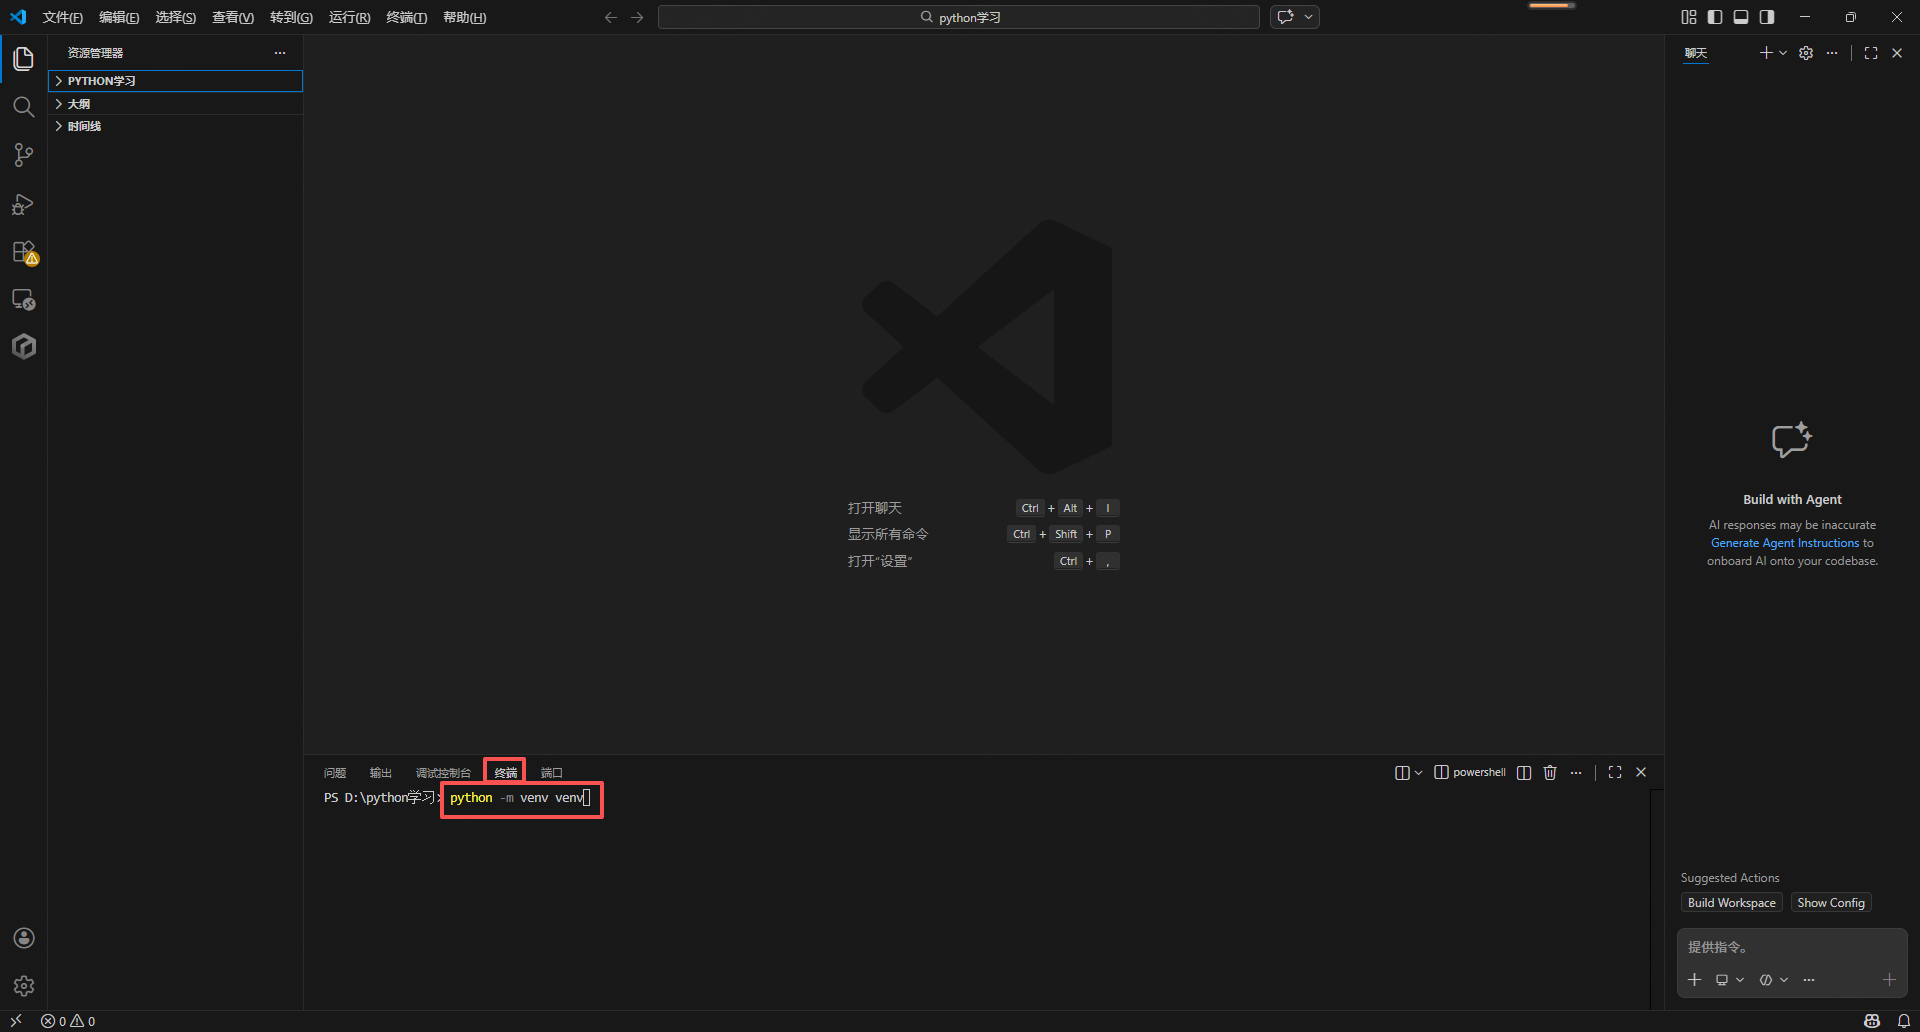Open the Explorer view in the activity bar
Screen dimensions: 1920x1032
coord(24,59)
